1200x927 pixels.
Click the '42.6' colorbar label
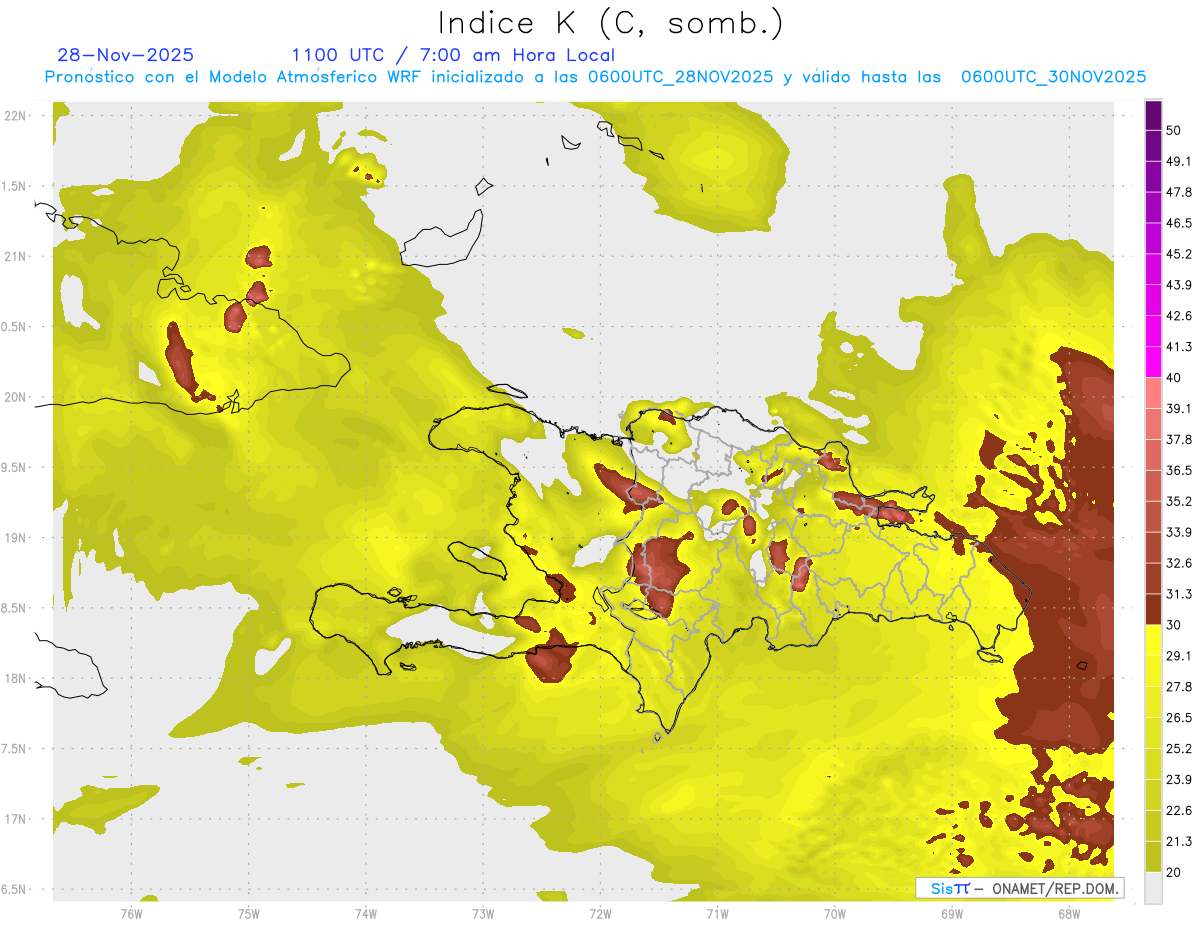coord(1179,316)
